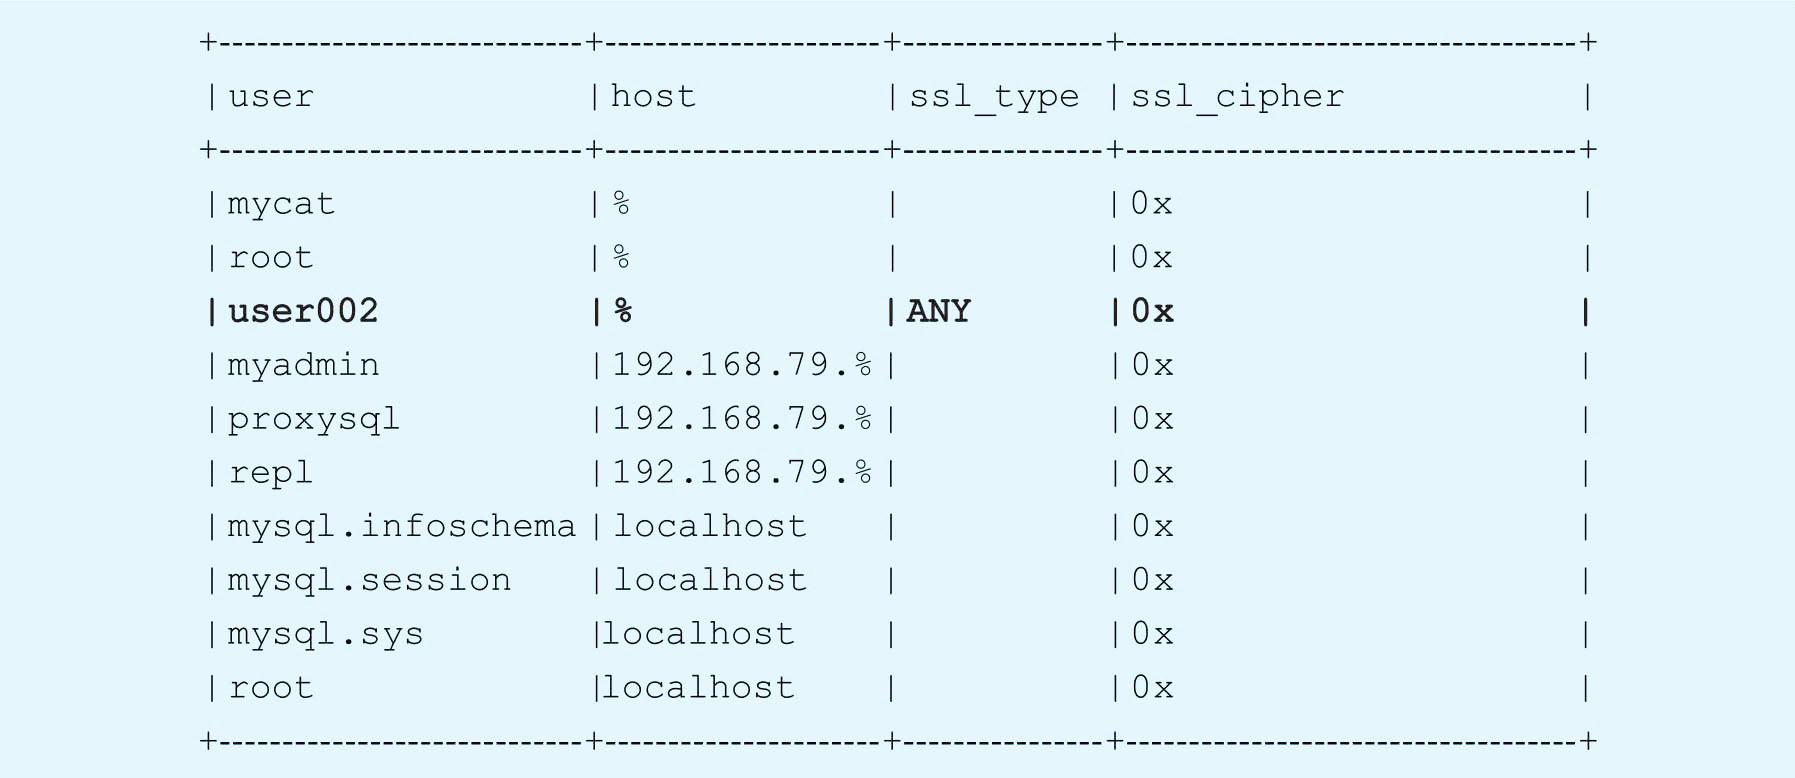Click the 'mysql.session' user entry
Image resolution: width=1795 pixels, height=778 pixels.
click(x=369, y=581)
